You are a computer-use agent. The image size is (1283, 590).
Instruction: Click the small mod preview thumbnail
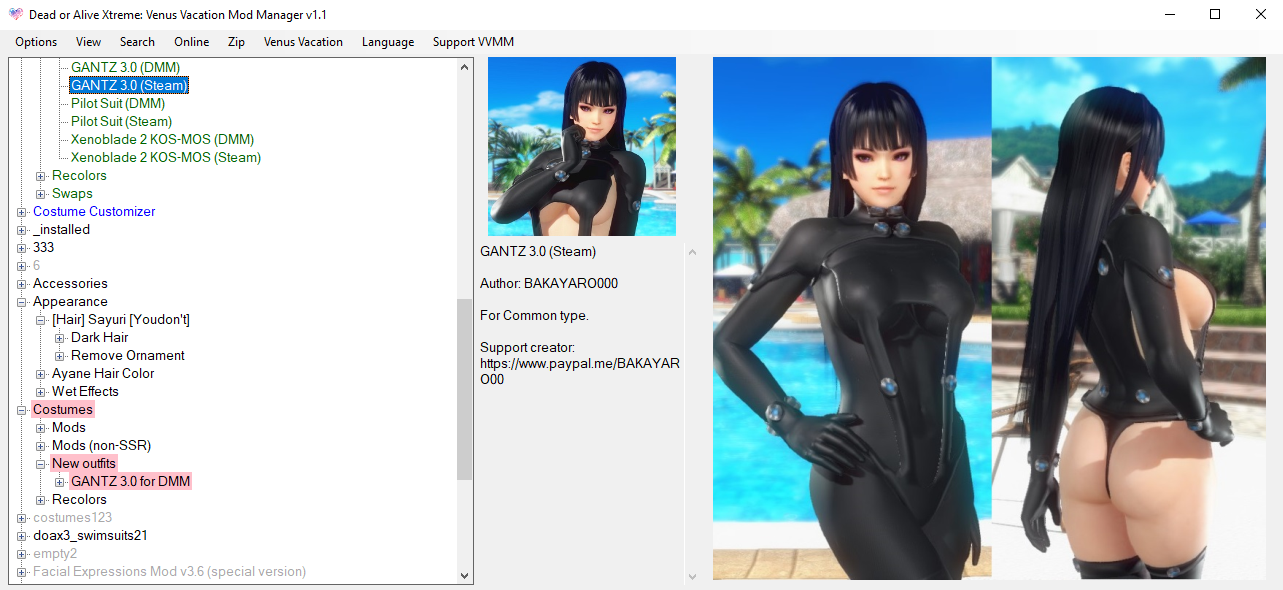coord(582,146)
